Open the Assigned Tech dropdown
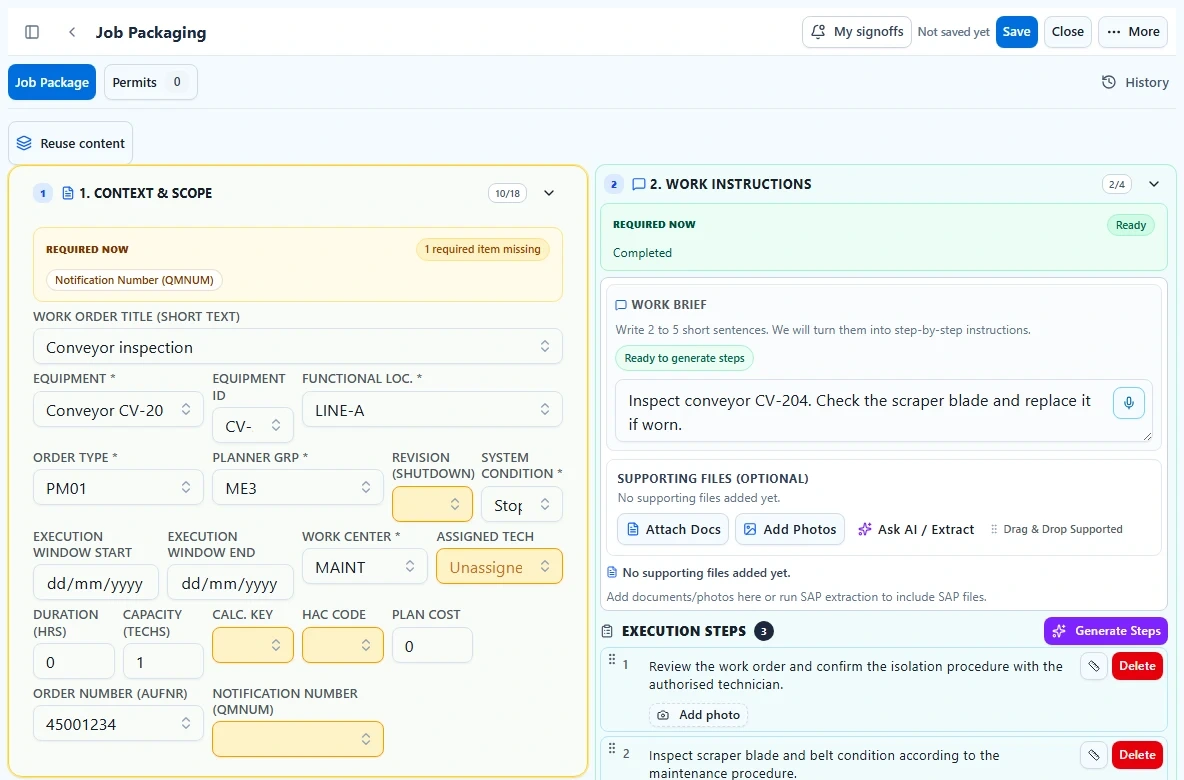The image size is (1184, 780). tap(499, 566)
